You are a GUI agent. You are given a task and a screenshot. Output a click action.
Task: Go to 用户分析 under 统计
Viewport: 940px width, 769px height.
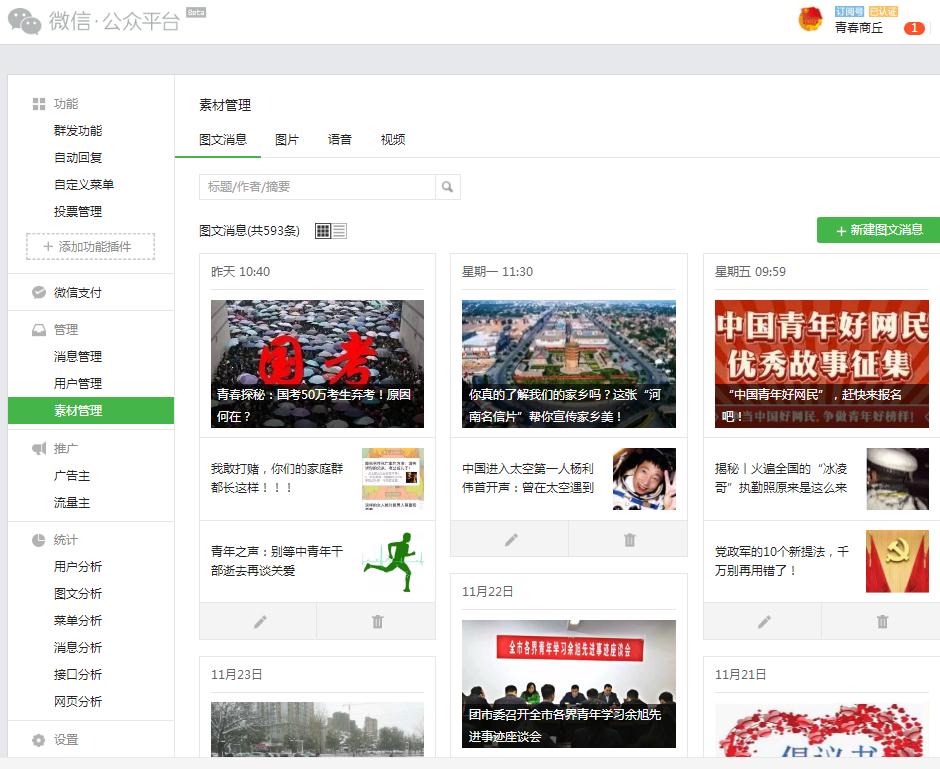(x=78, y=567)
